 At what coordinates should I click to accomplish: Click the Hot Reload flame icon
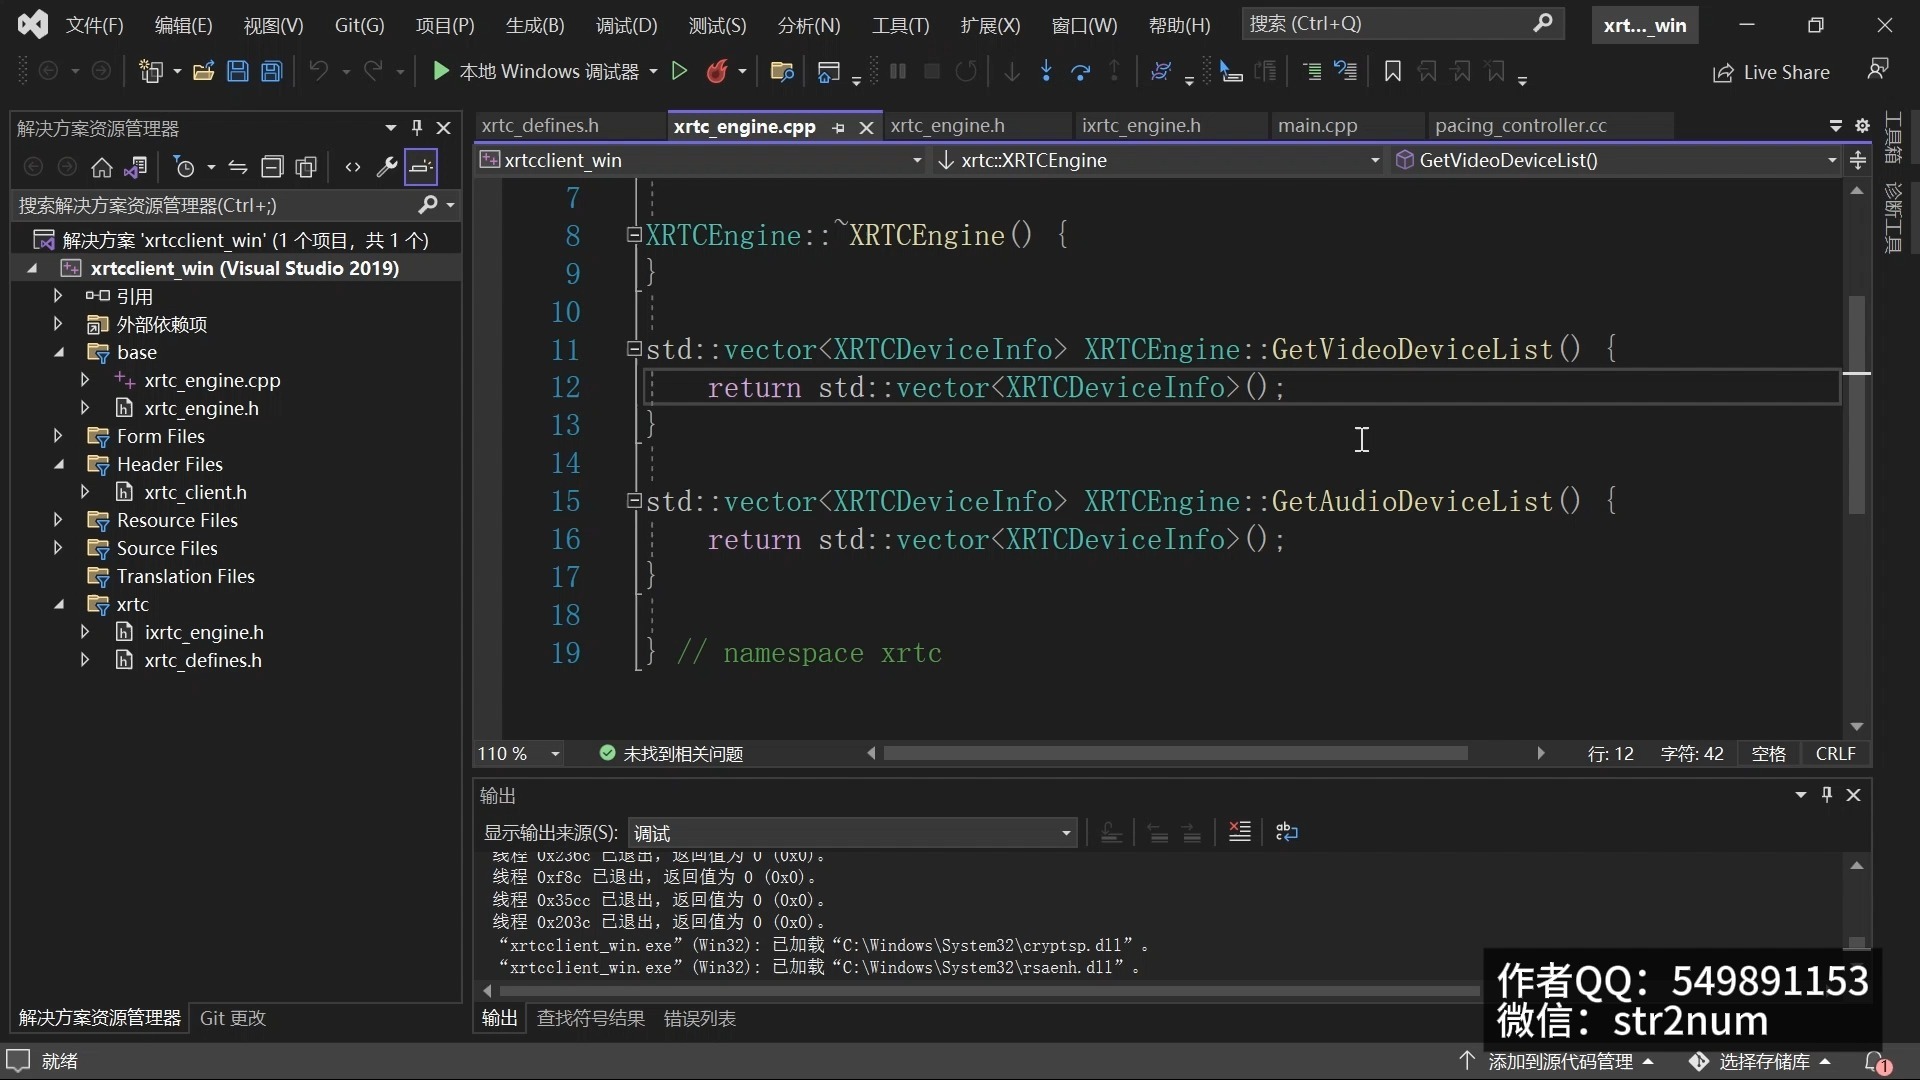(716, 71)
